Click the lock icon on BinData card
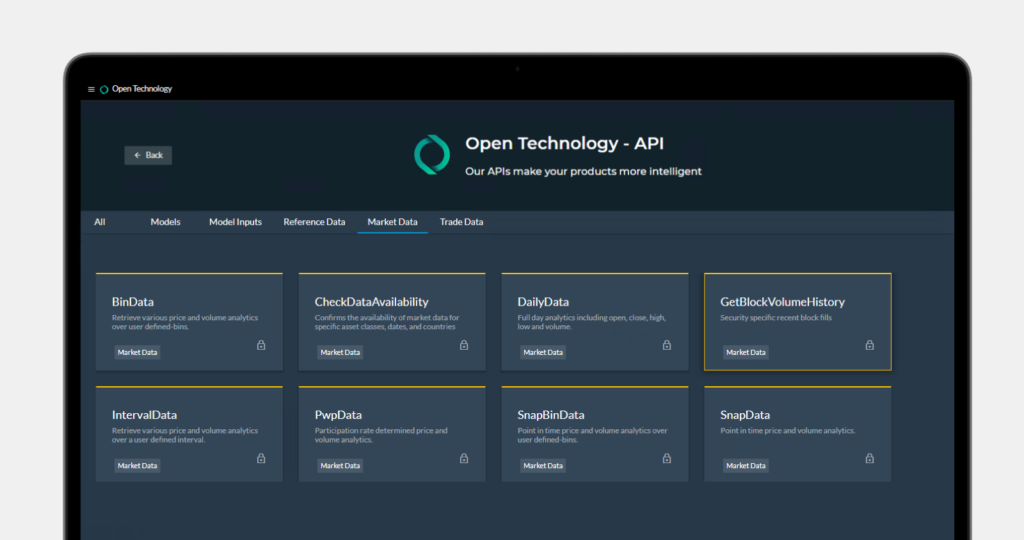The width and height of the screenshot is (1024, 540). click(x=261, y=345)
